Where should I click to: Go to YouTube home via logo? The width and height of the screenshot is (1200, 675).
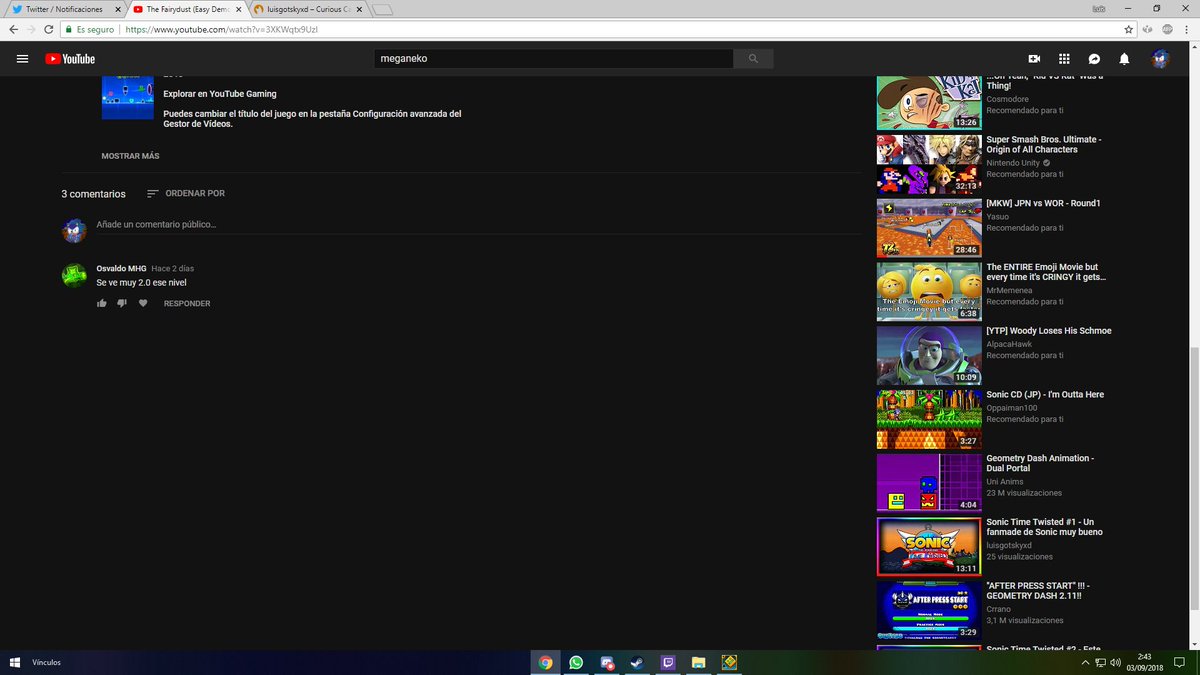[70, 59]
